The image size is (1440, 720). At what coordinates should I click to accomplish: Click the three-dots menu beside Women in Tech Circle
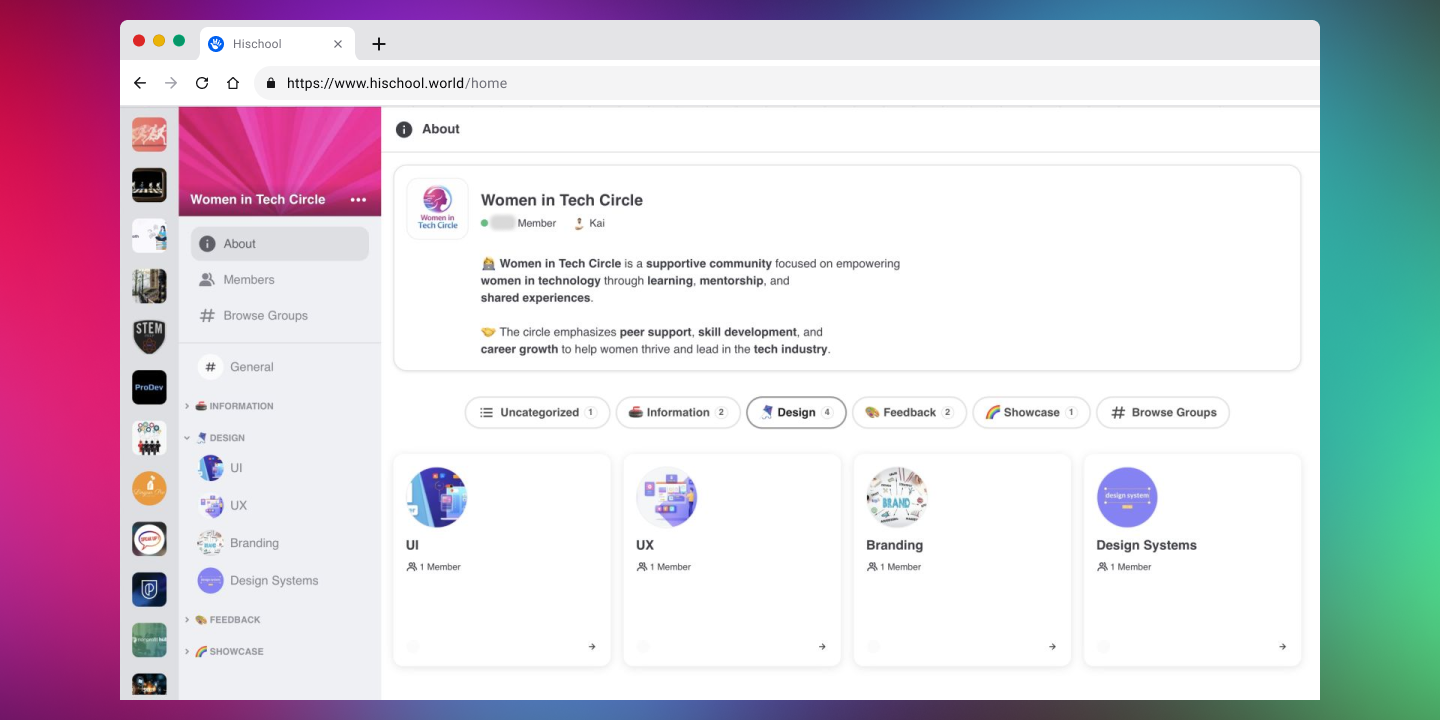click(x=358, y=200)
